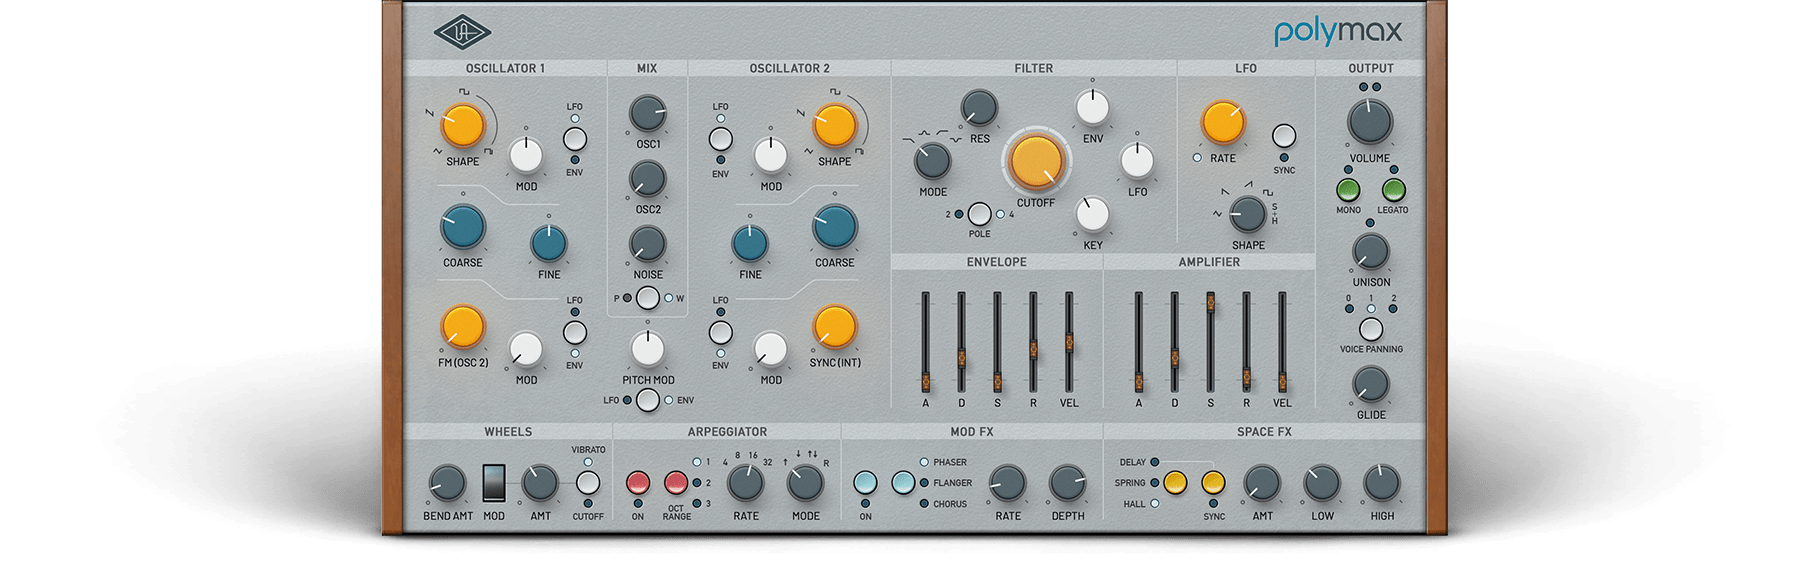Click the LFO Rate knob
Viewport: 1805px width, 561px height.
[1222, 123]
